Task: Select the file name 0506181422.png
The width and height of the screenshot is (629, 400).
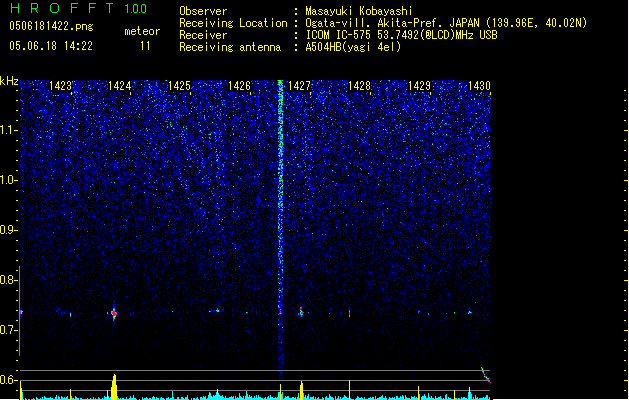Action: pyautogui.click(x=51, y=26)
